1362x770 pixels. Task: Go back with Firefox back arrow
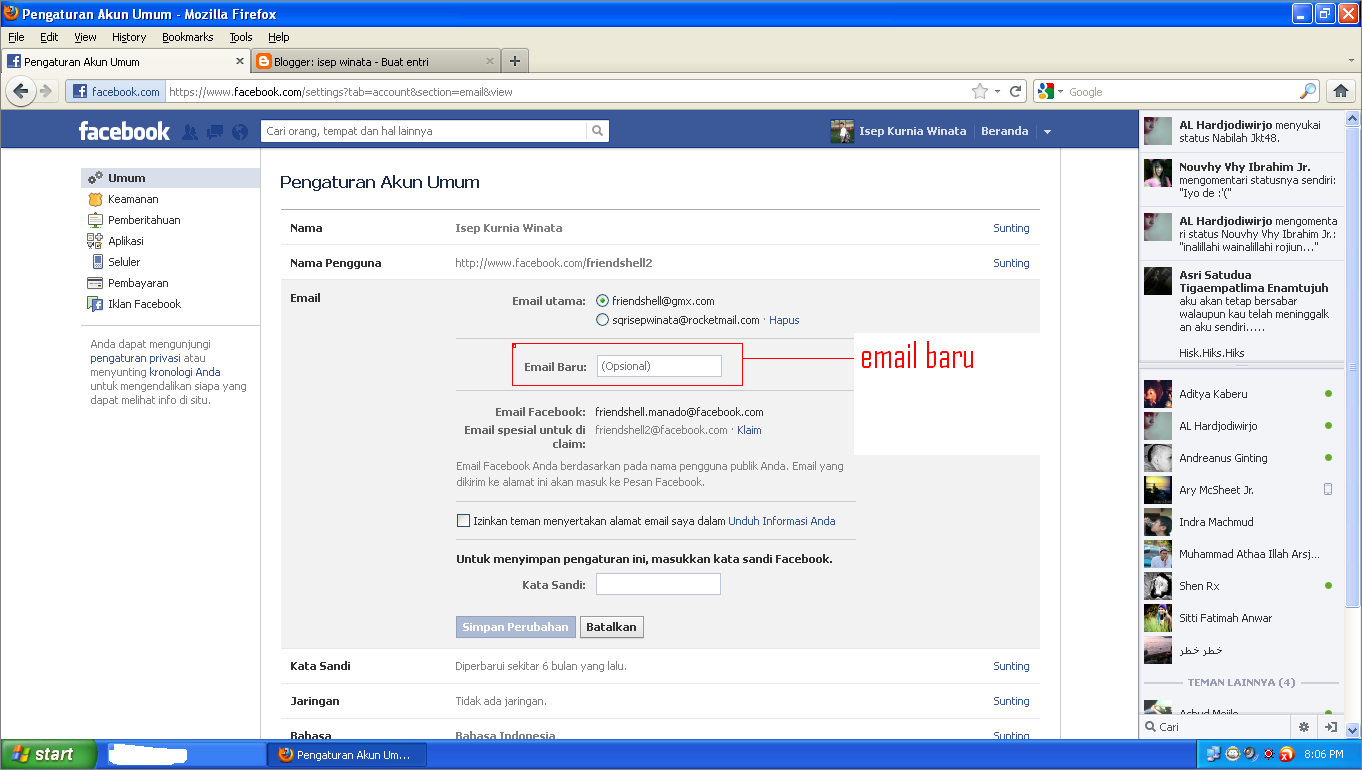point(21,91)
